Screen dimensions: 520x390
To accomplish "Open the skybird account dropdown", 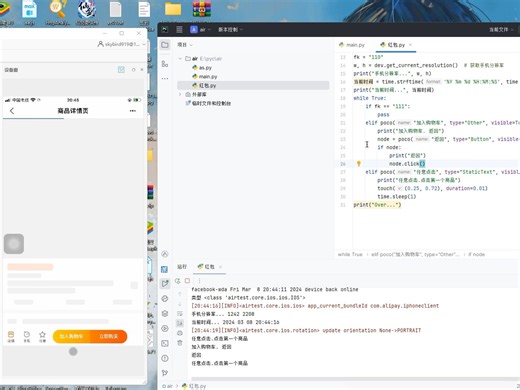I will coord(122,44).
